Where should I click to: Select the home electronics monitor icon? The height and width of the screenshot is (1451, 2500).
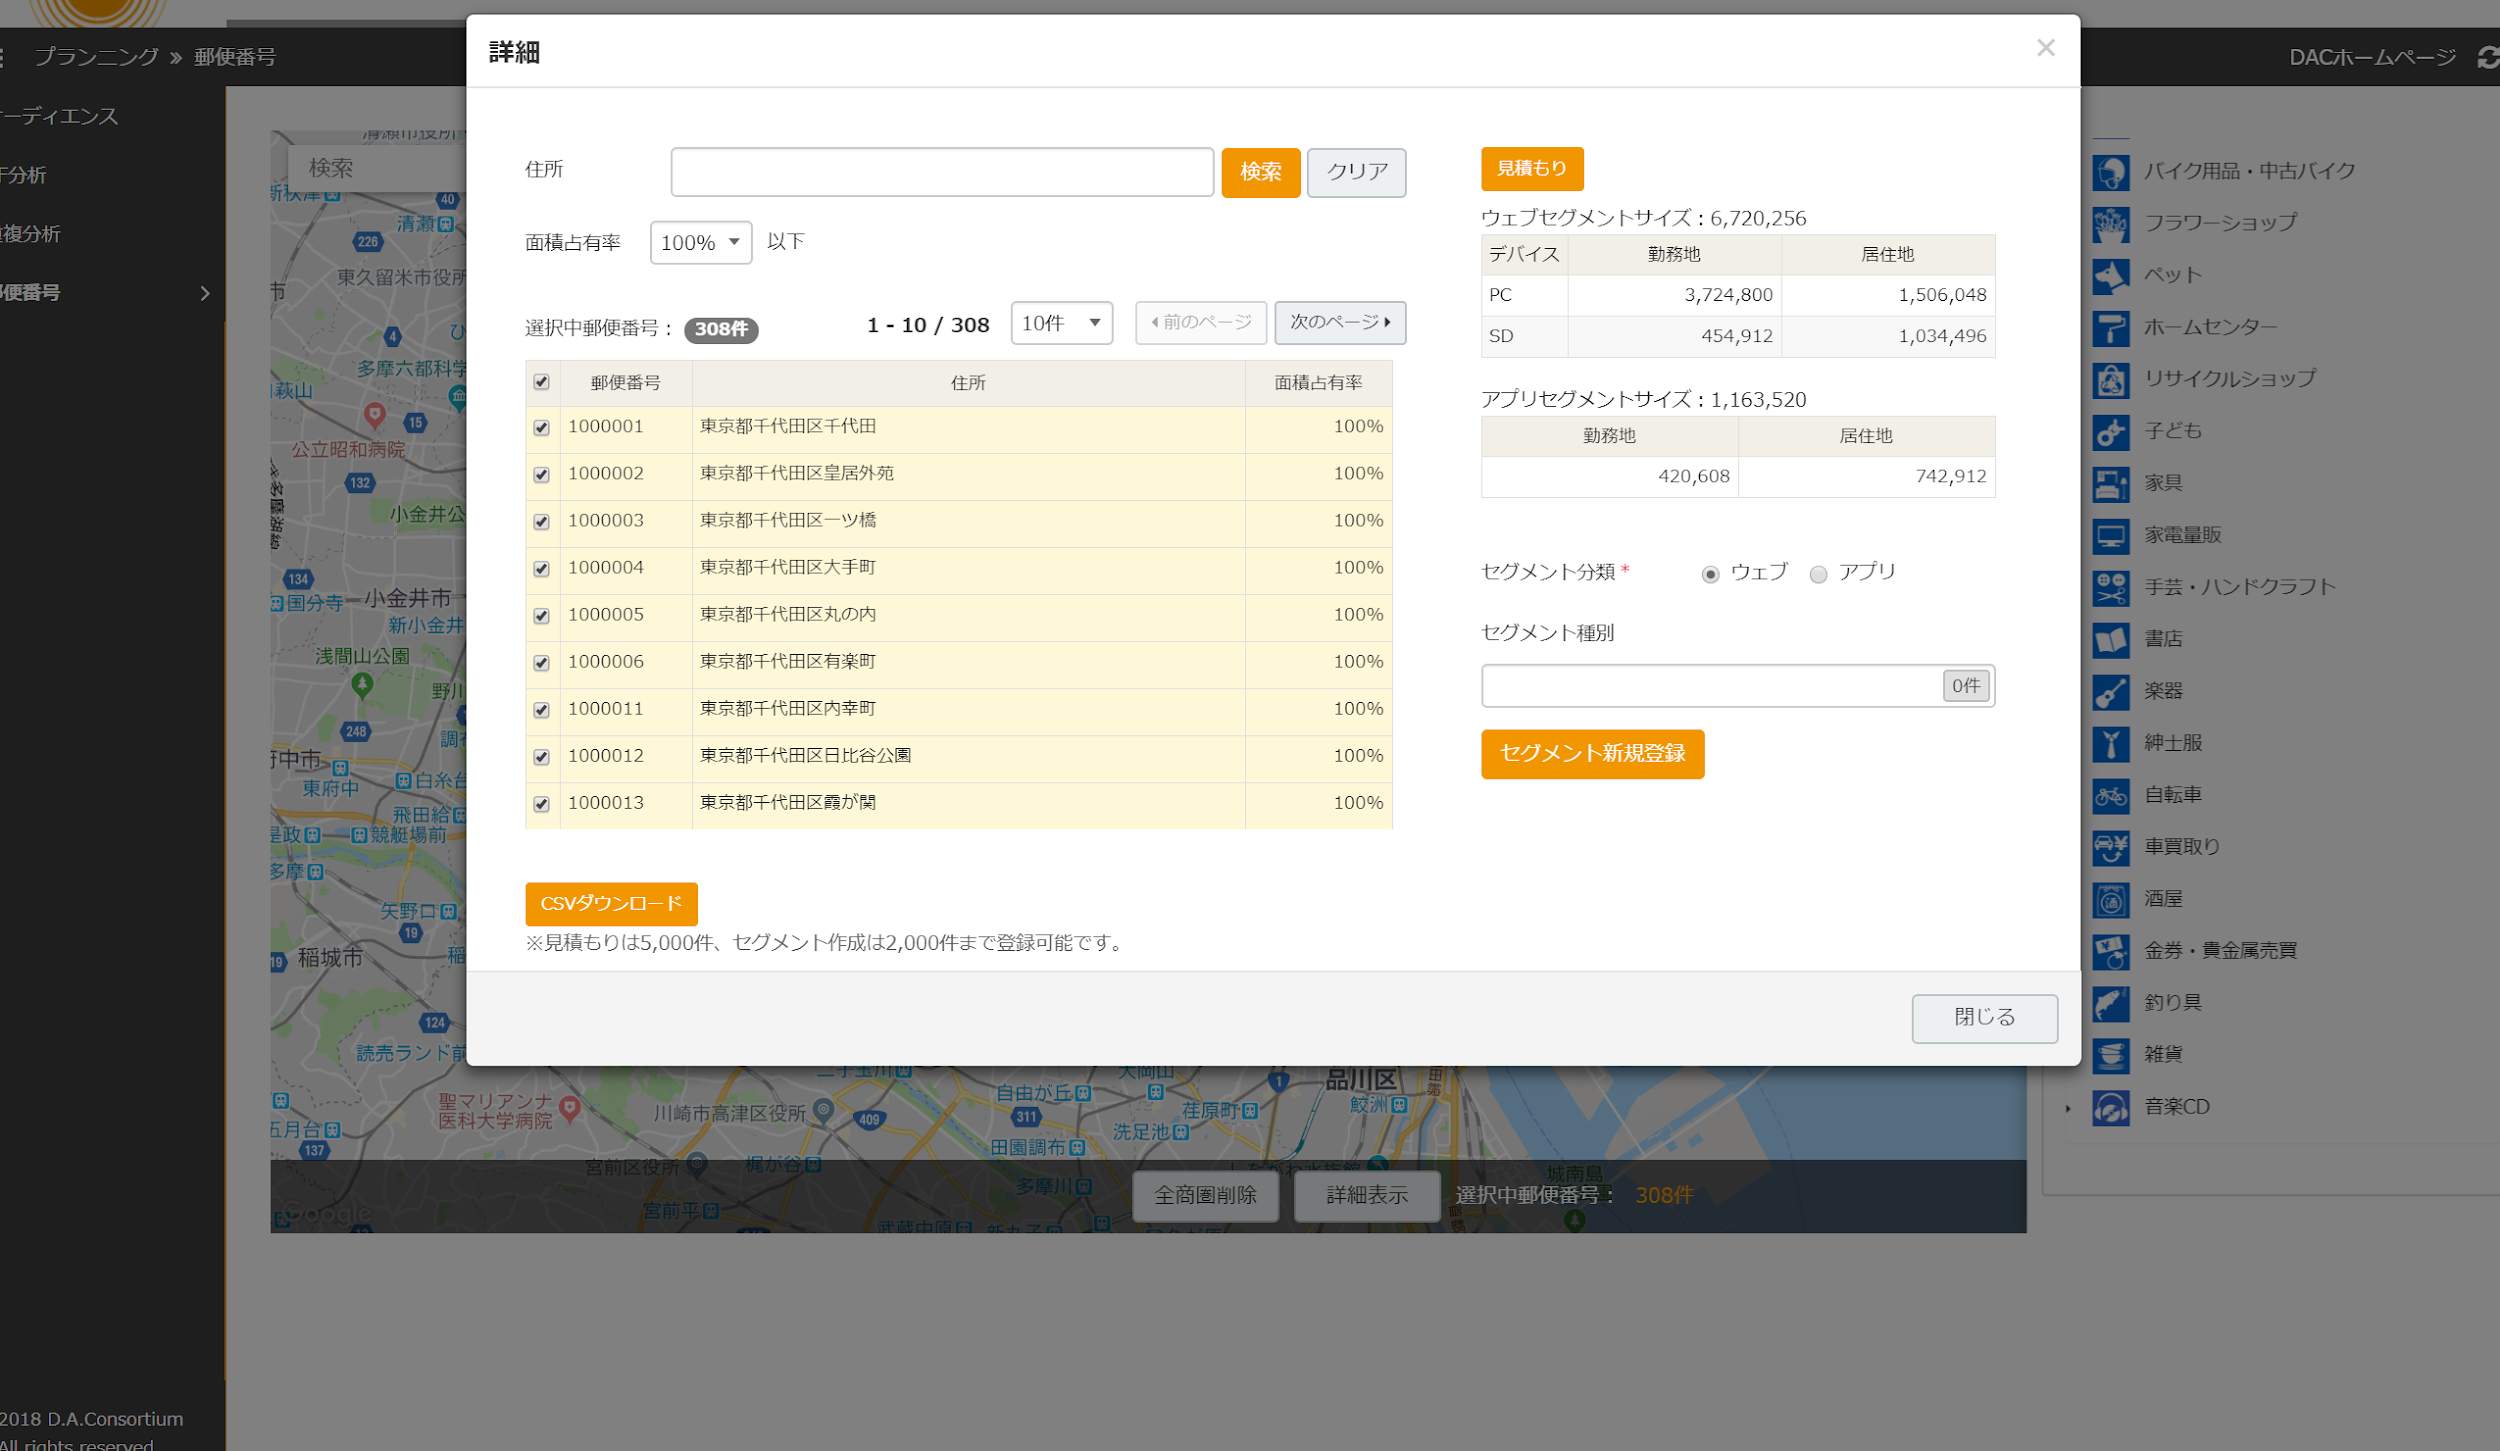pyautogui.click(x=2110, y=536)
